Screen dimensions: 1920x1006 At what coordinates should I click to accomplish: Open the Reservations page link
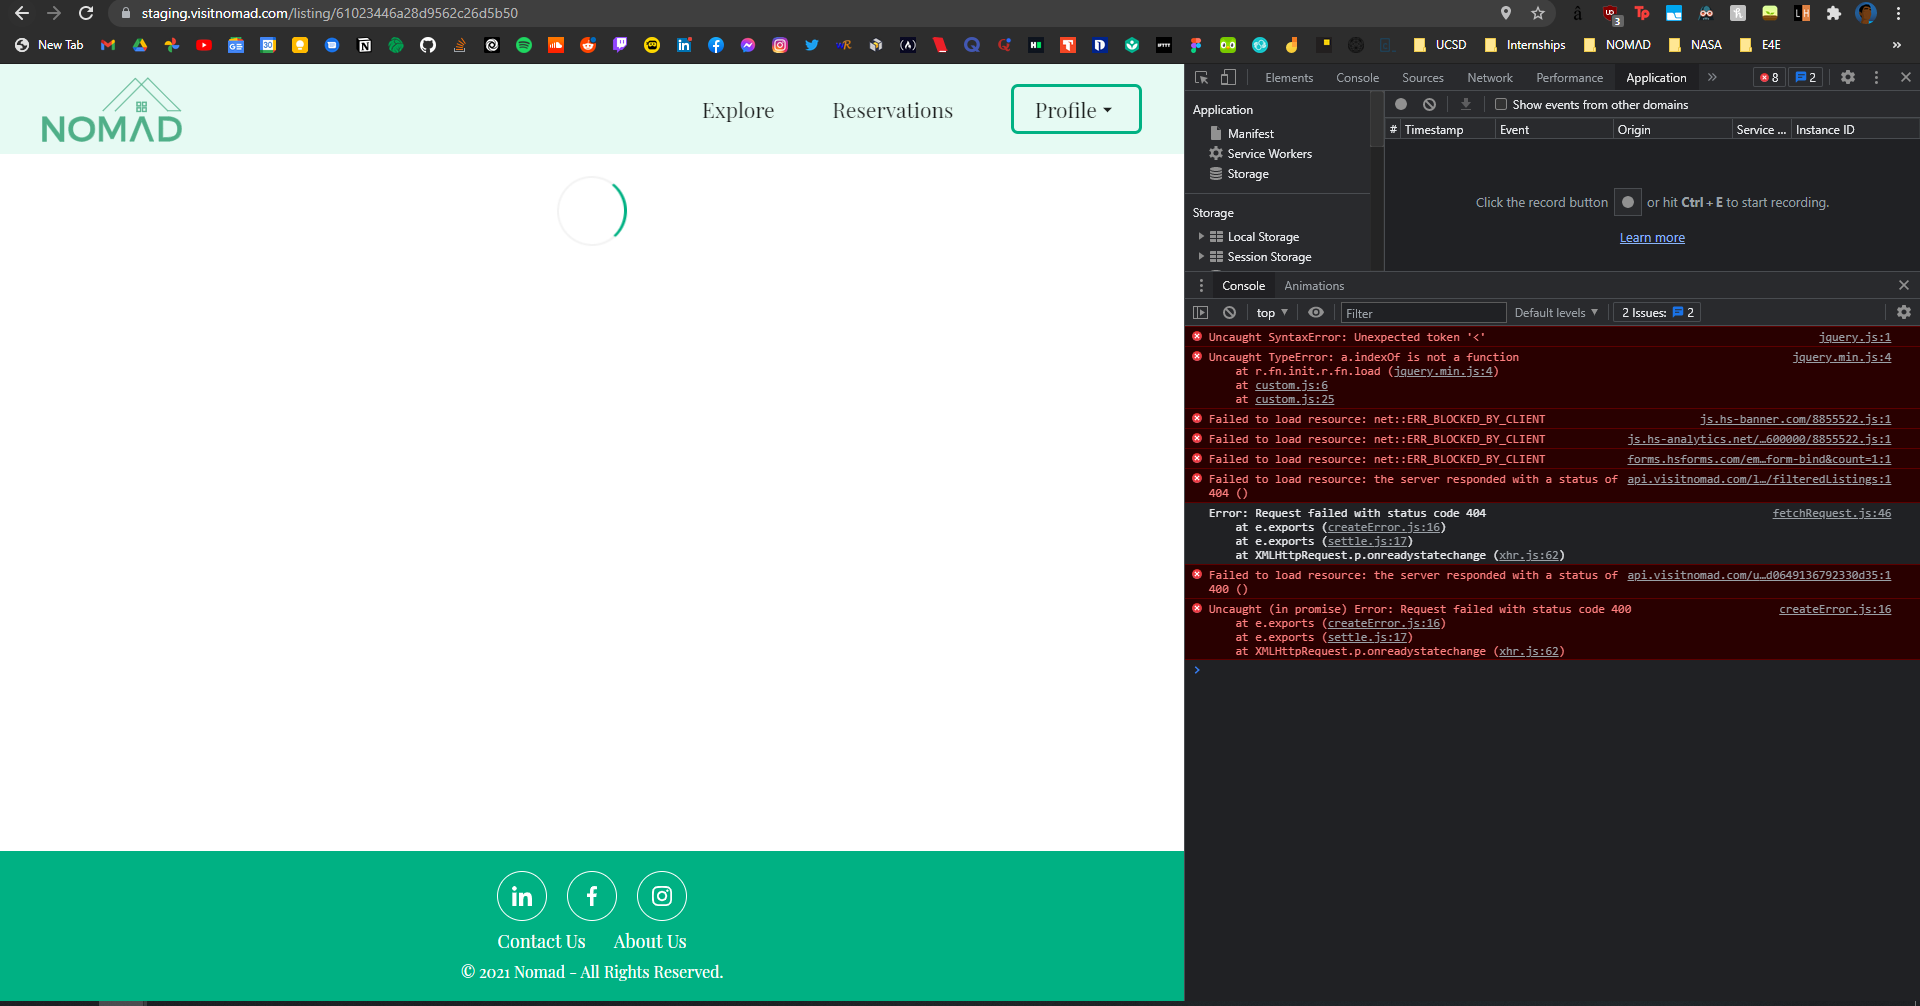(893, 110)
